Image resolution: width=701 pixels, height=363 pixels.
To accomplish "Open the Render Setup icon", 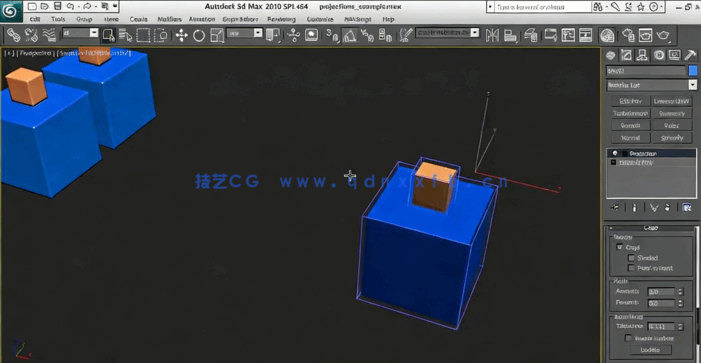I will point(628,35).
